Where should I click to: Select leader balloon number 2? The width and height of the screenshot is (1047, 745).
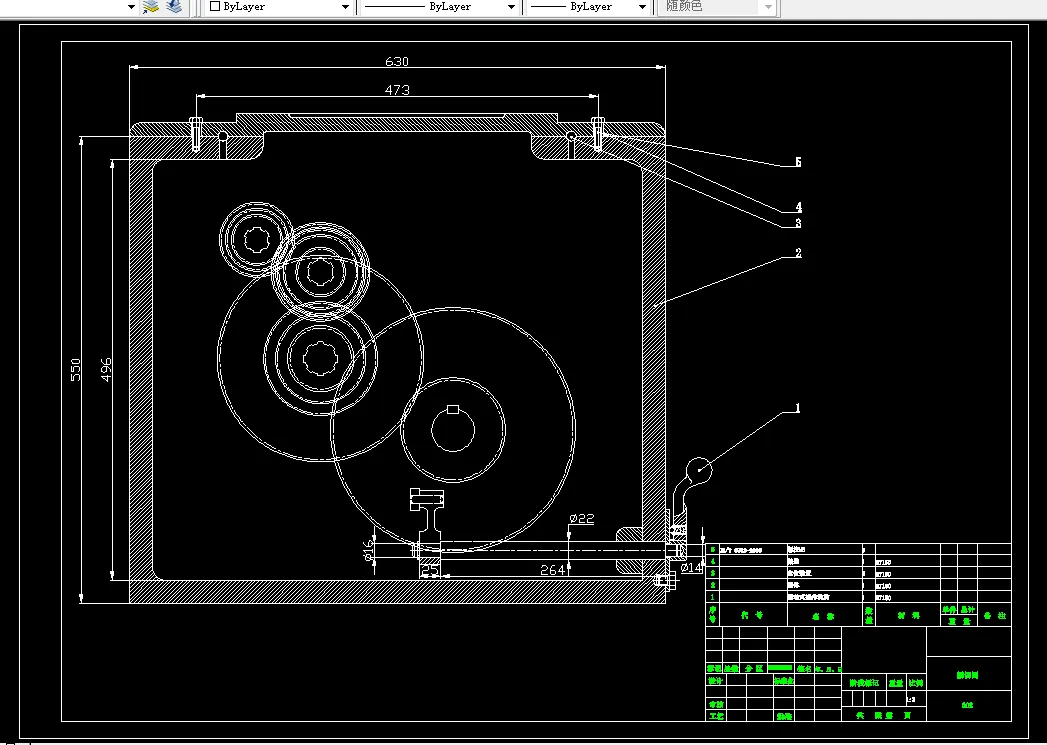(798, 253)
